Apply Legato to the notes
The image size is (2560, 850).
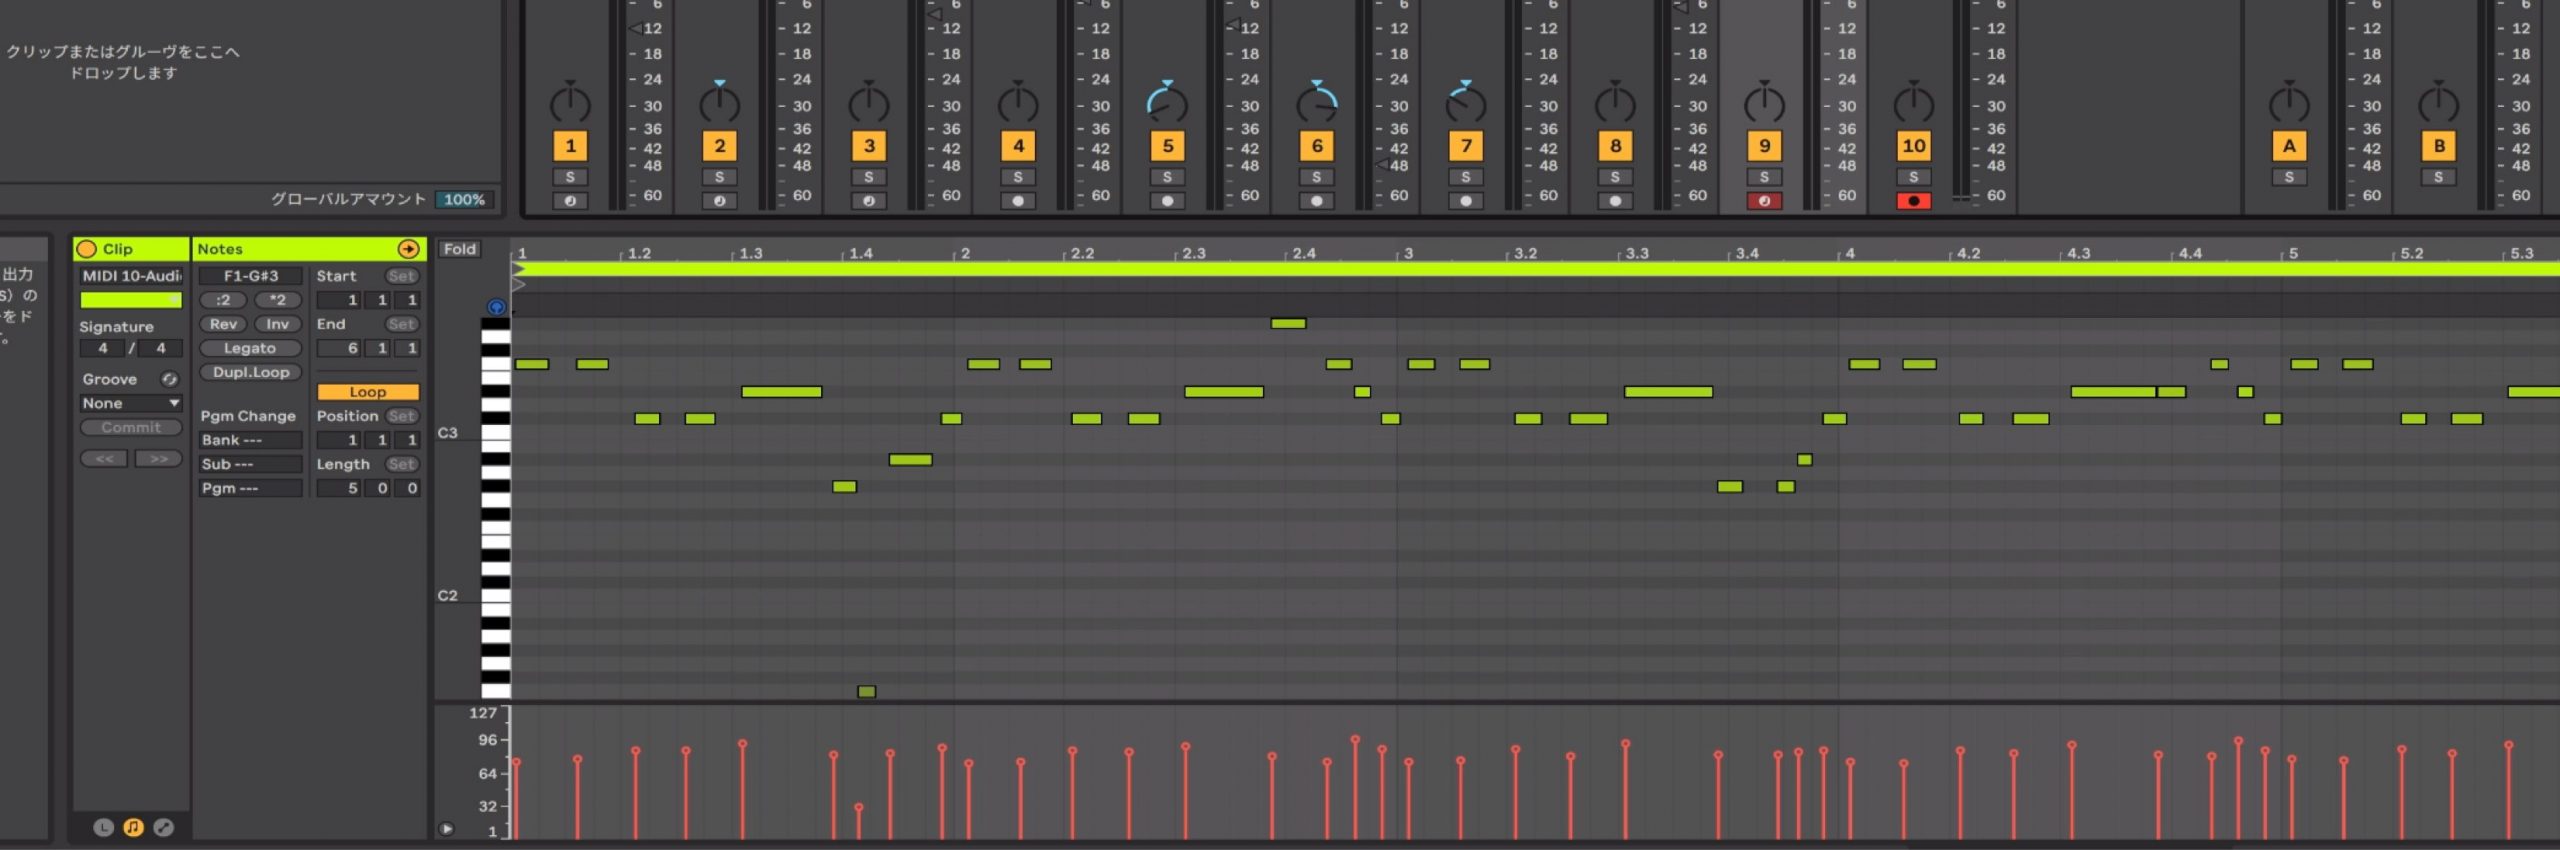point(250,348)
